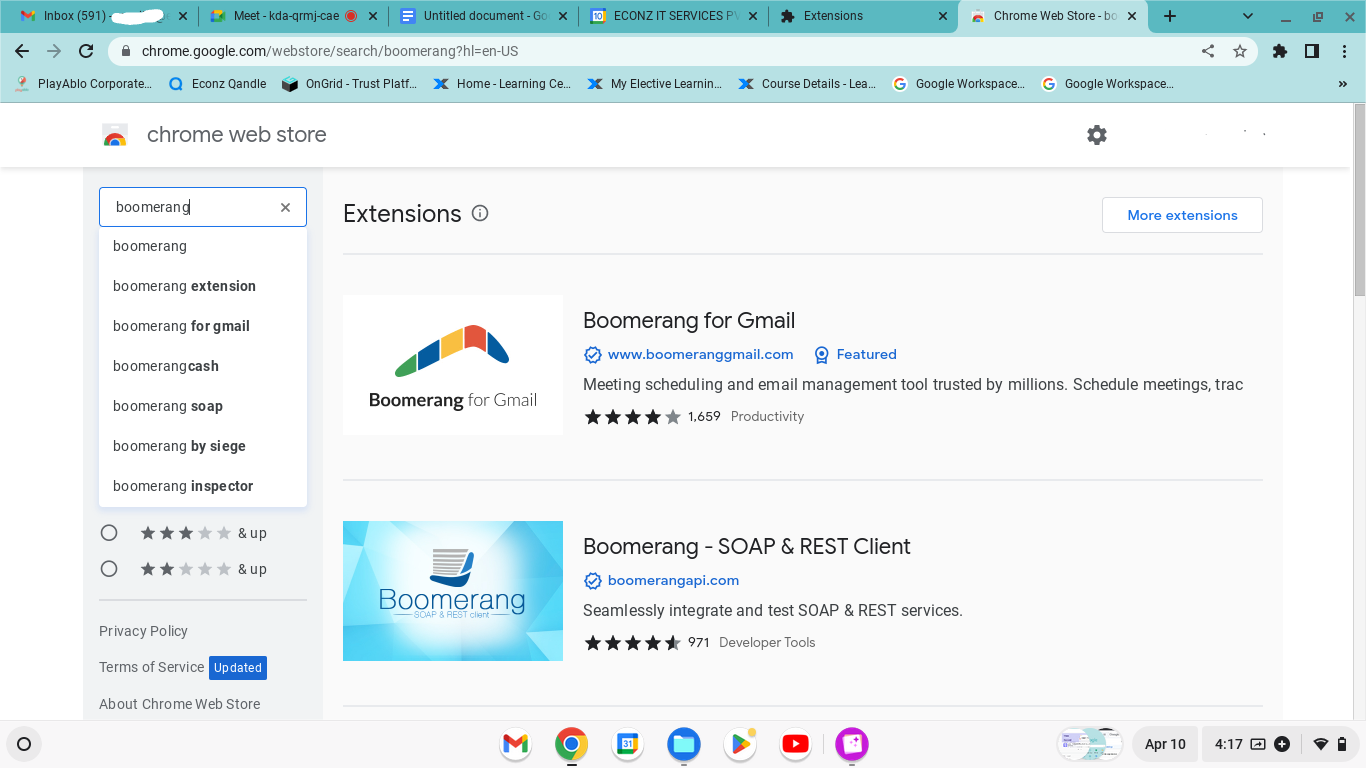Switch to the ECONZ IT SERVICES tab
The image size is (1366, 768).
[x=672, y=16]
